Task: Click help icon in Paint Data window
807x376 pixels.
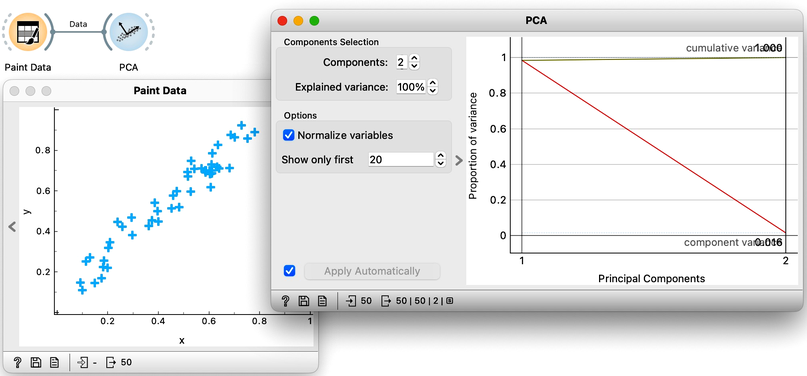Action: [17, 363]
